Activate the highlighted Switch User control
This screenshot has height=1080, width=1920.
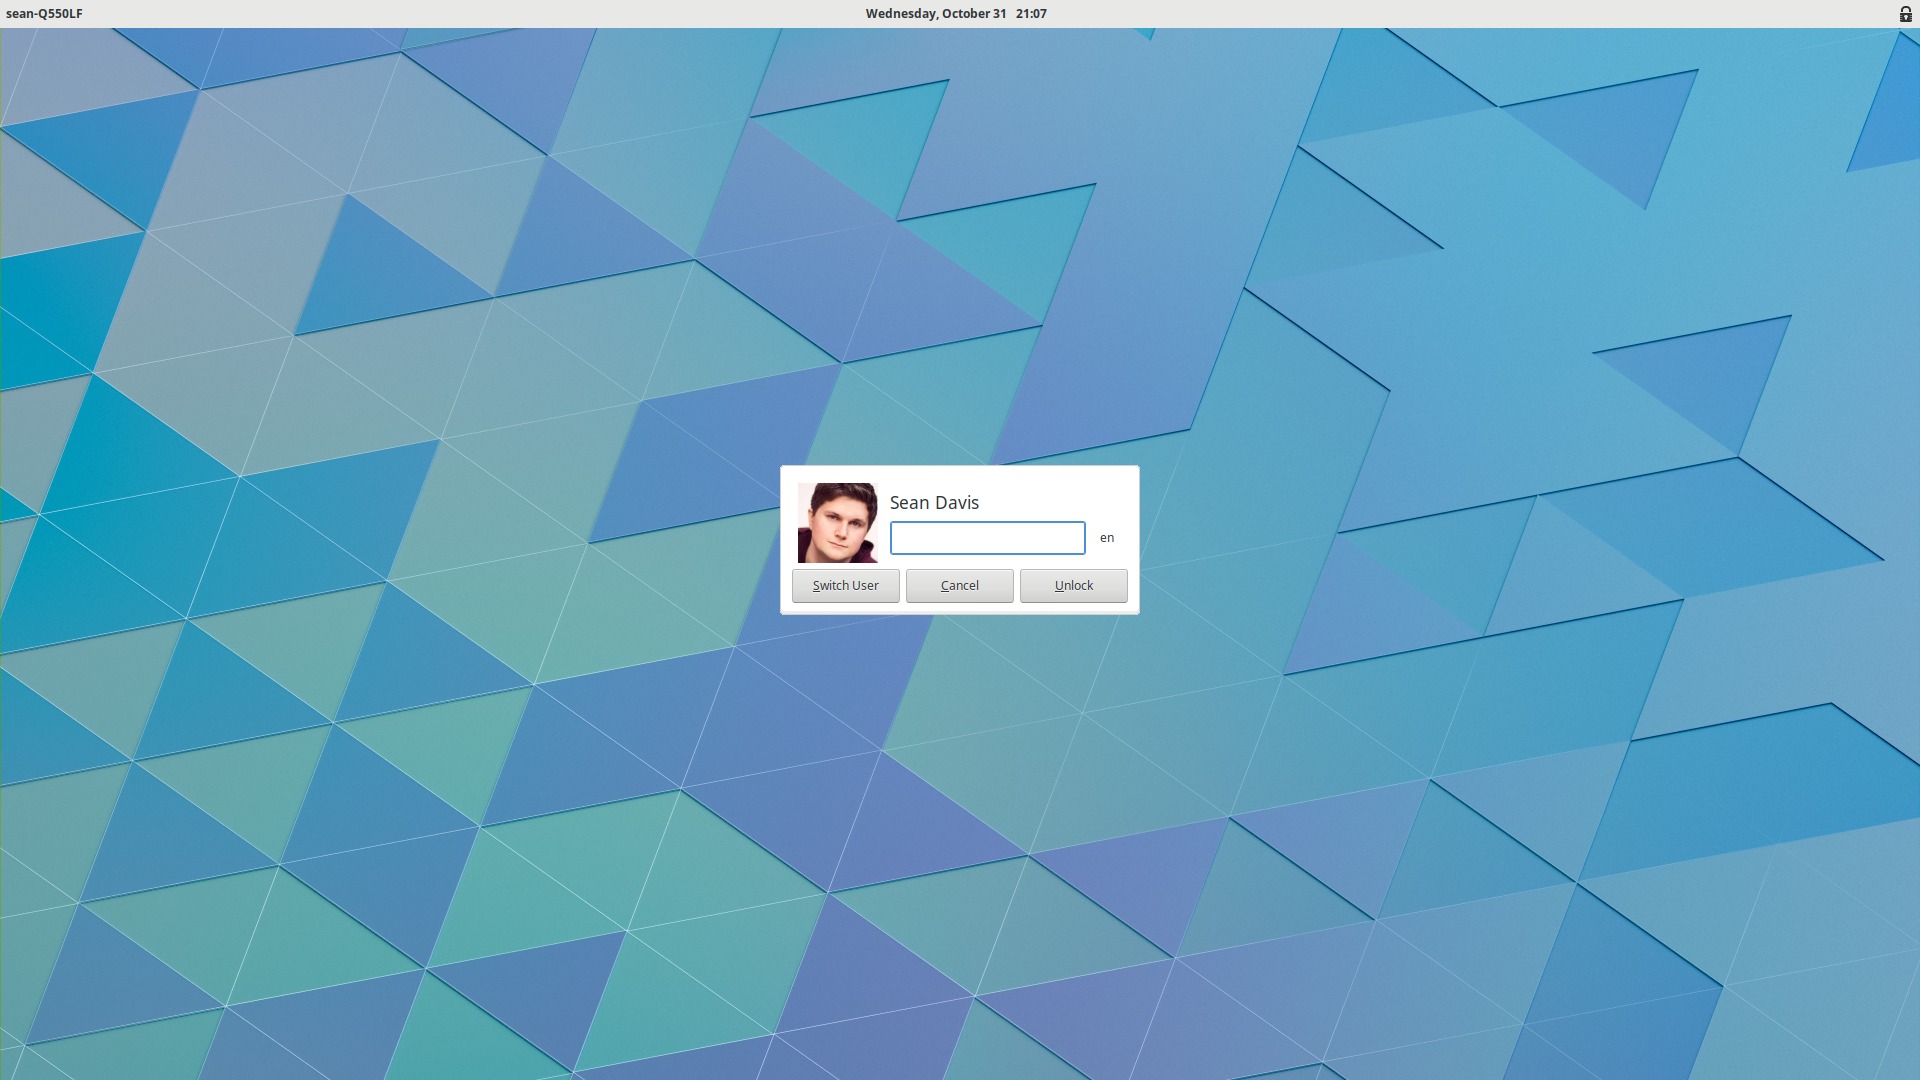tap(845, 585)
